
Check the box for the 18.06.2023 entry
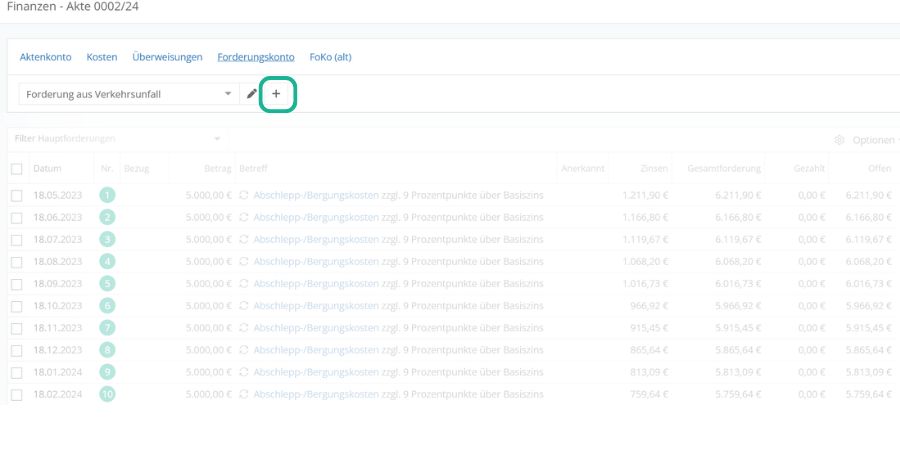(16, 217)
